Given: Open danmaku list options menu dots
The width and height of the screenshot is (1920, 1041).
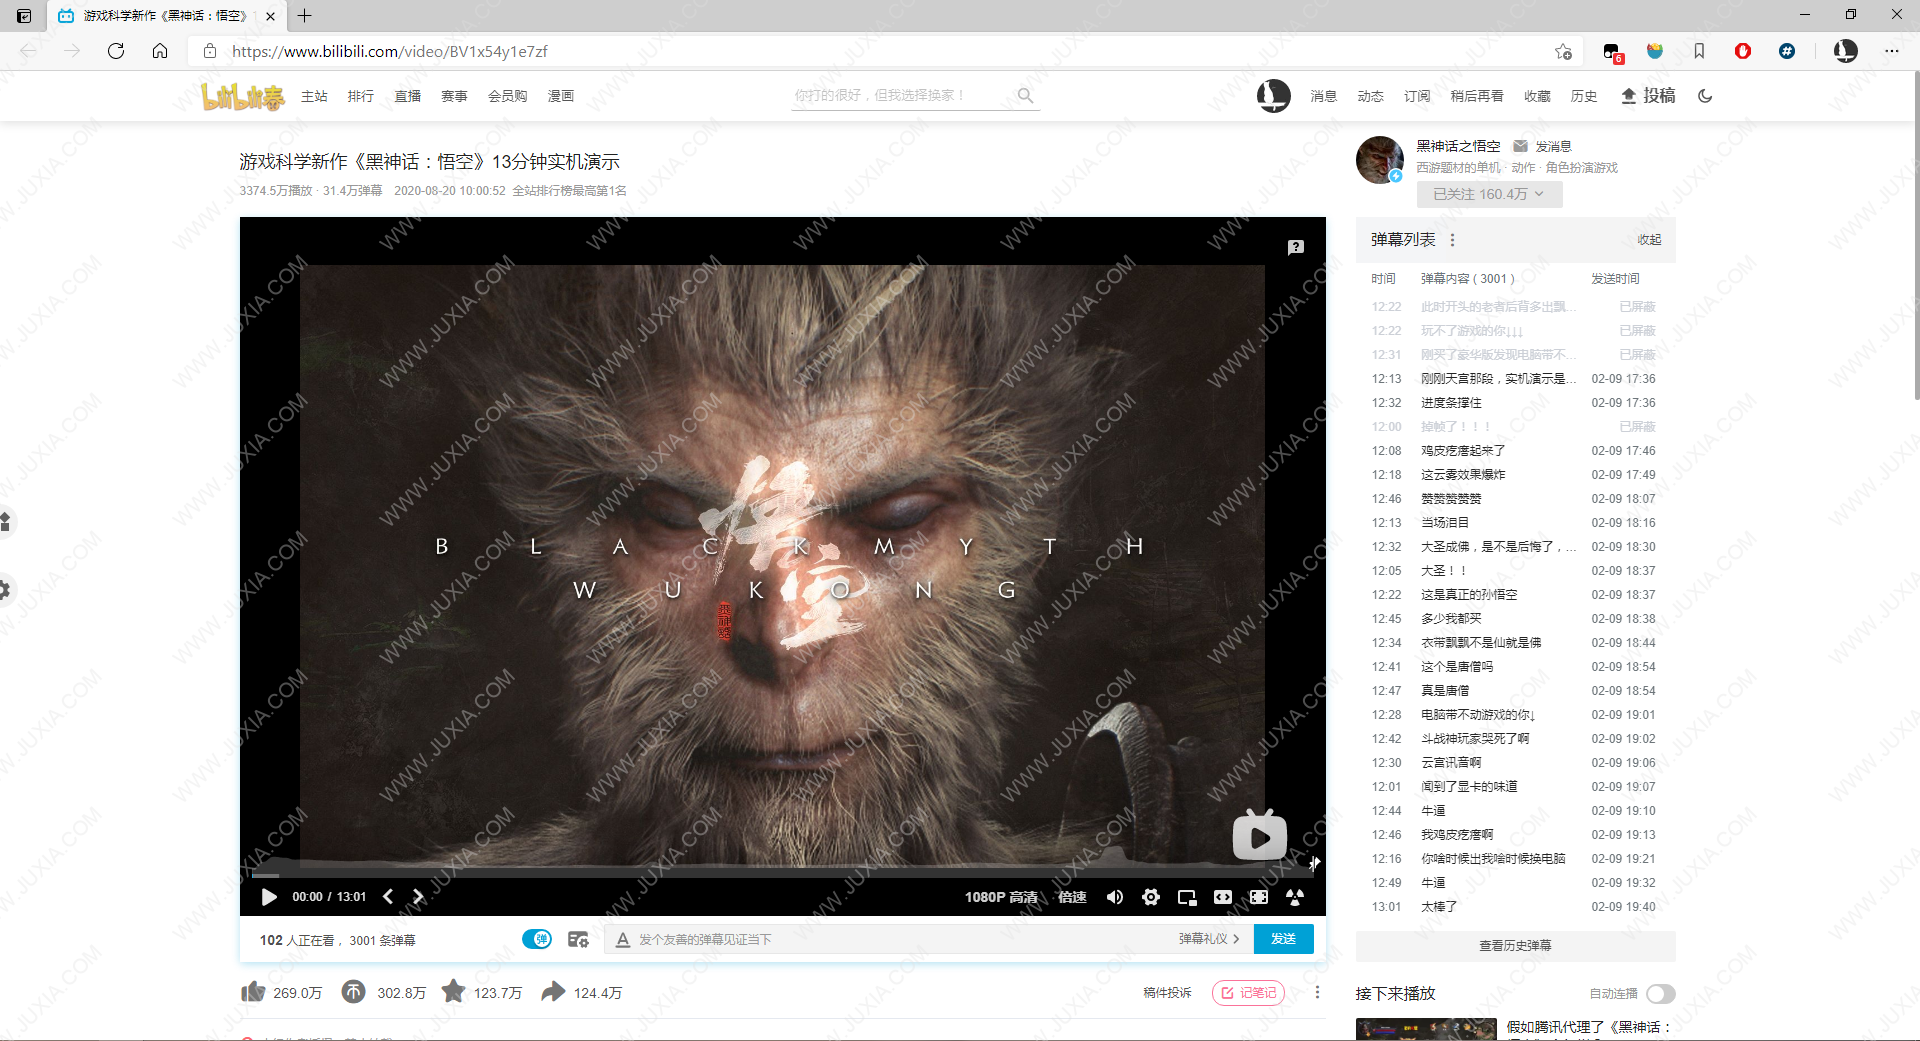Looking at the screenshot, I should pos(1453,240).
